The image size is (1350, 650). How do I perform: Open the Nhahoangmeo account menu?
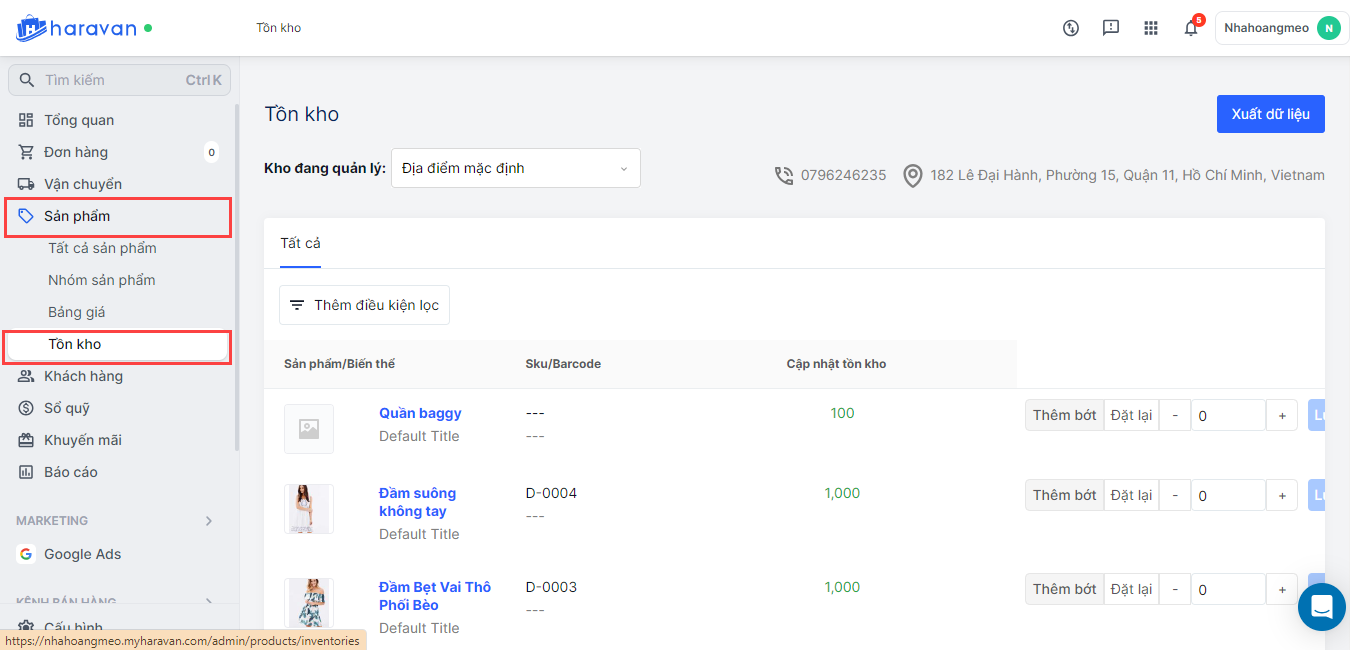coord(1281,28)
